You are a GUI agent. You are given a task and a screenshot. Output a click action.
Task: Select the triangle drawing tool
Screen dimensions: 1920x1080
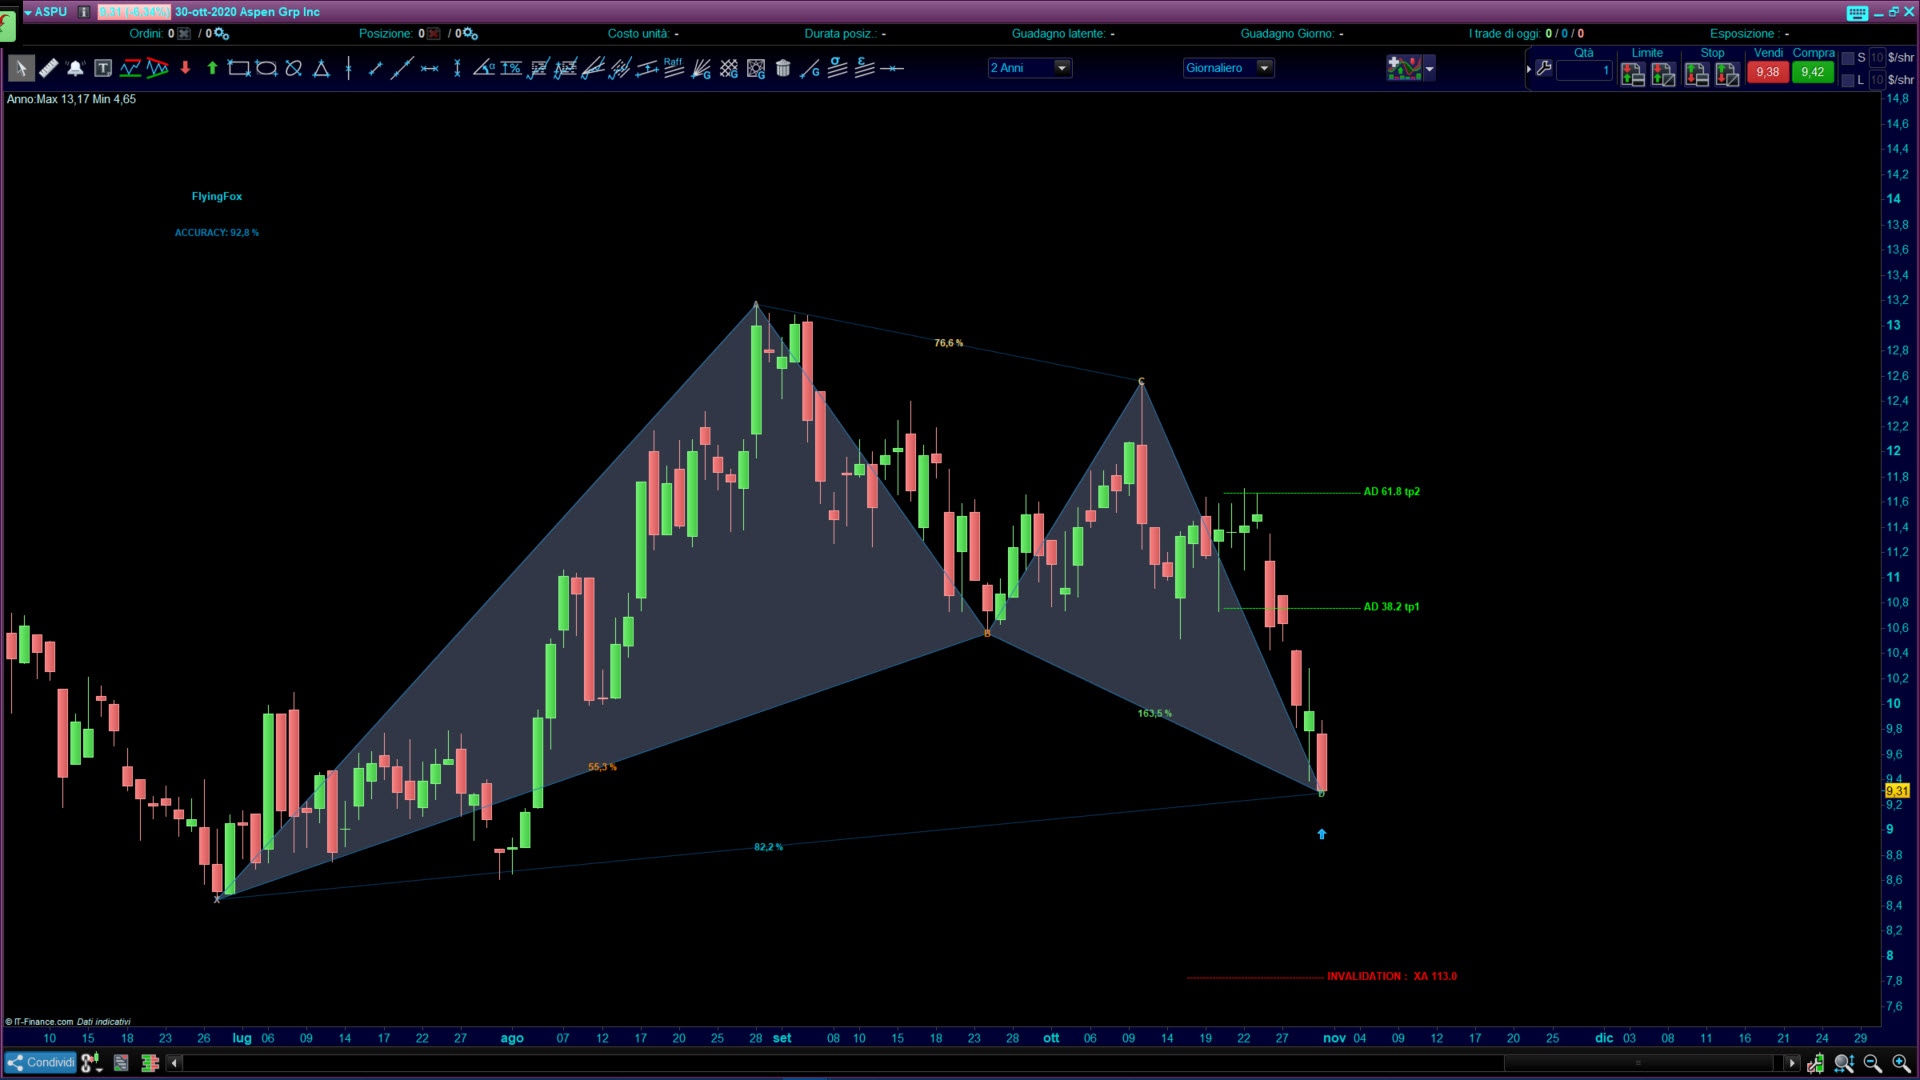tap(321, 68)
